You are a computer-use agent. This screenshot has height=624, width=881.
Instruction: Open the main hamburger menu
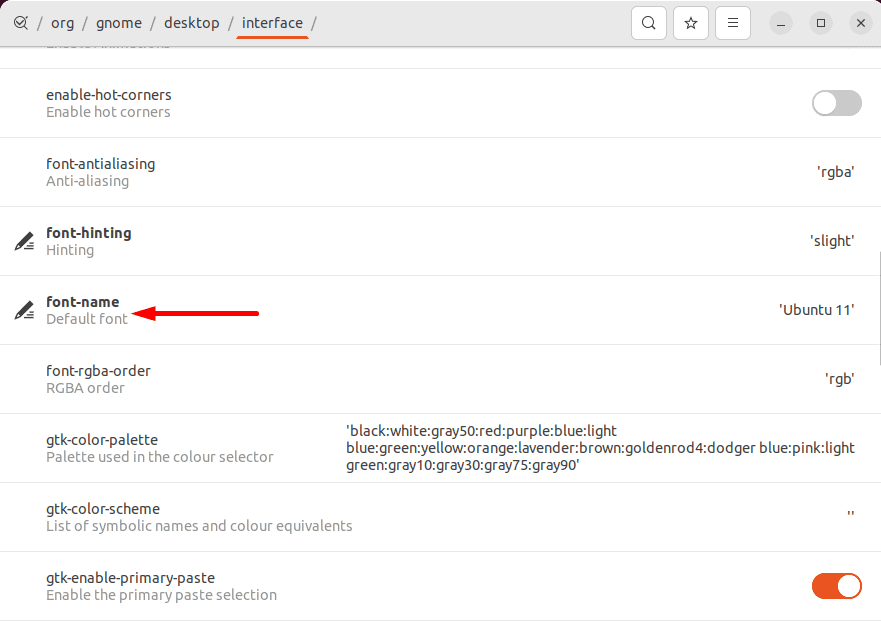pos(732,22)
